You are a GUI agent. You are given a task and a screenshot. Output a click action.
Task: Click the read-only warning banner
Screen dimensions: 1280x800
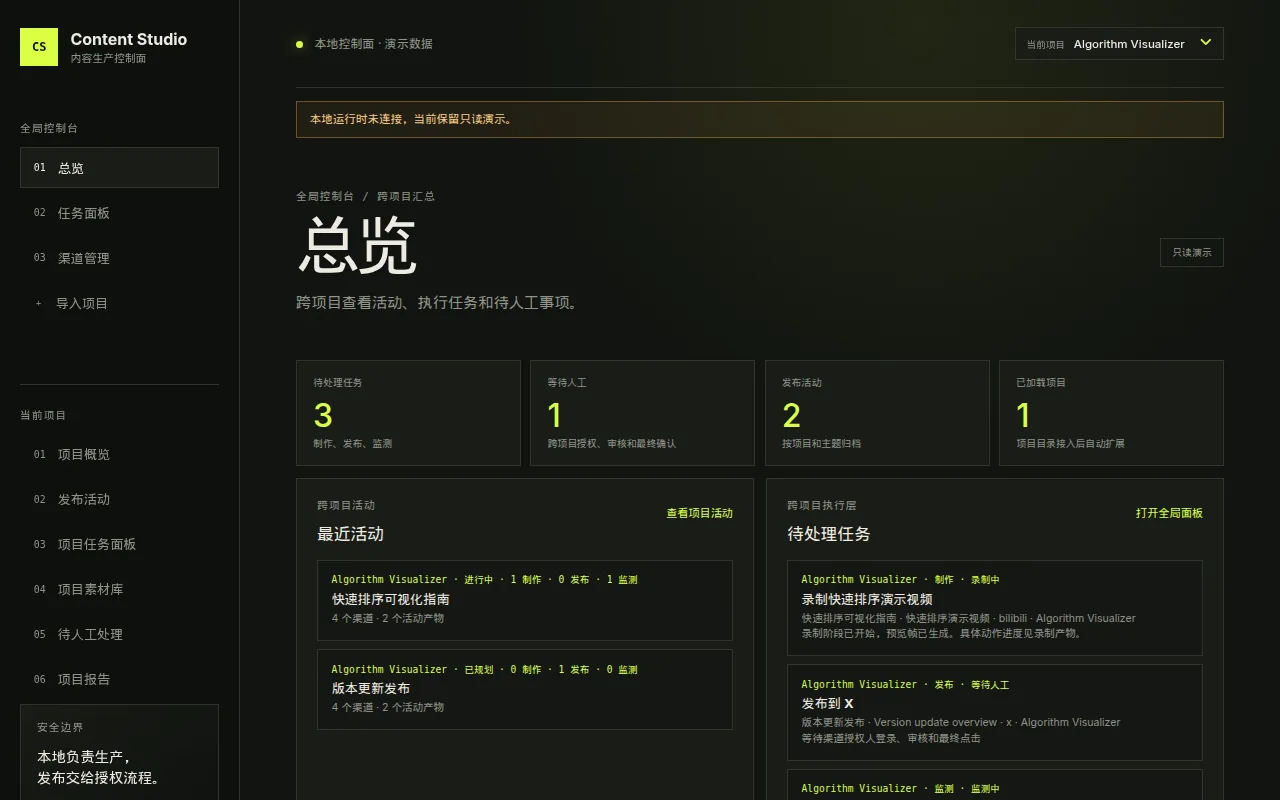point(760,119)
